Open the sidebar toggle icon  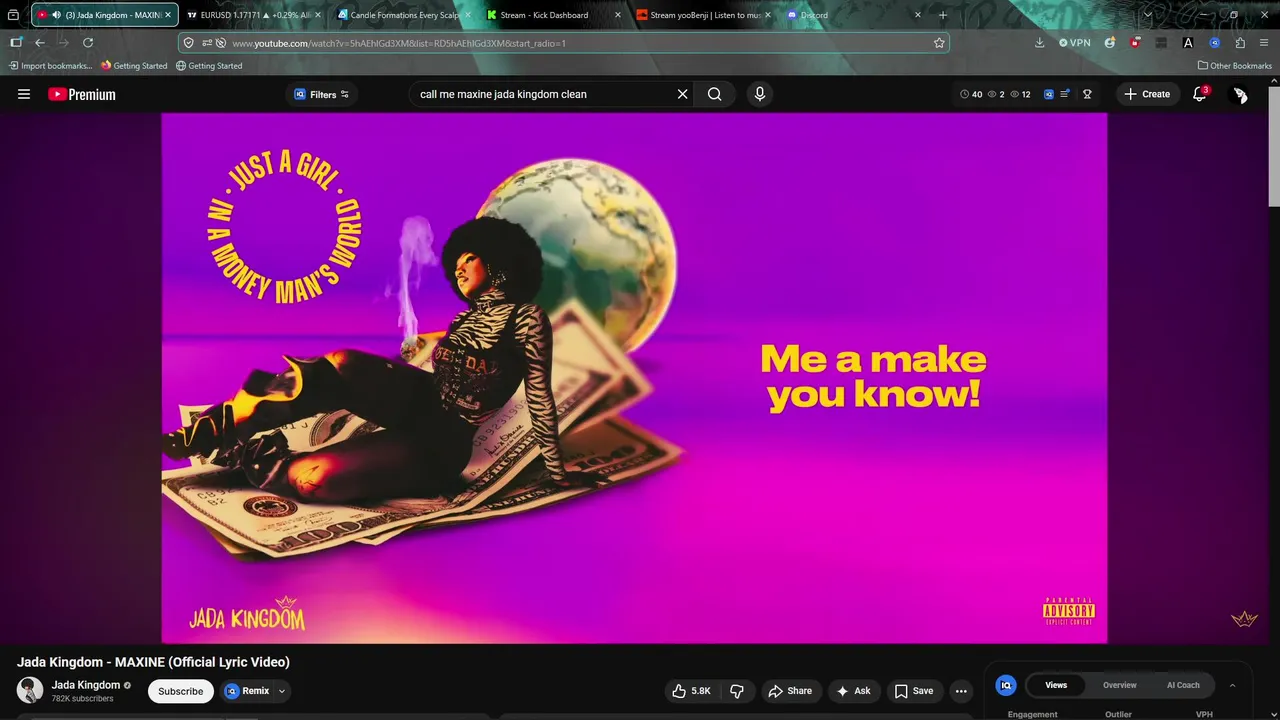pyautogui.click(x=16, y=43)
